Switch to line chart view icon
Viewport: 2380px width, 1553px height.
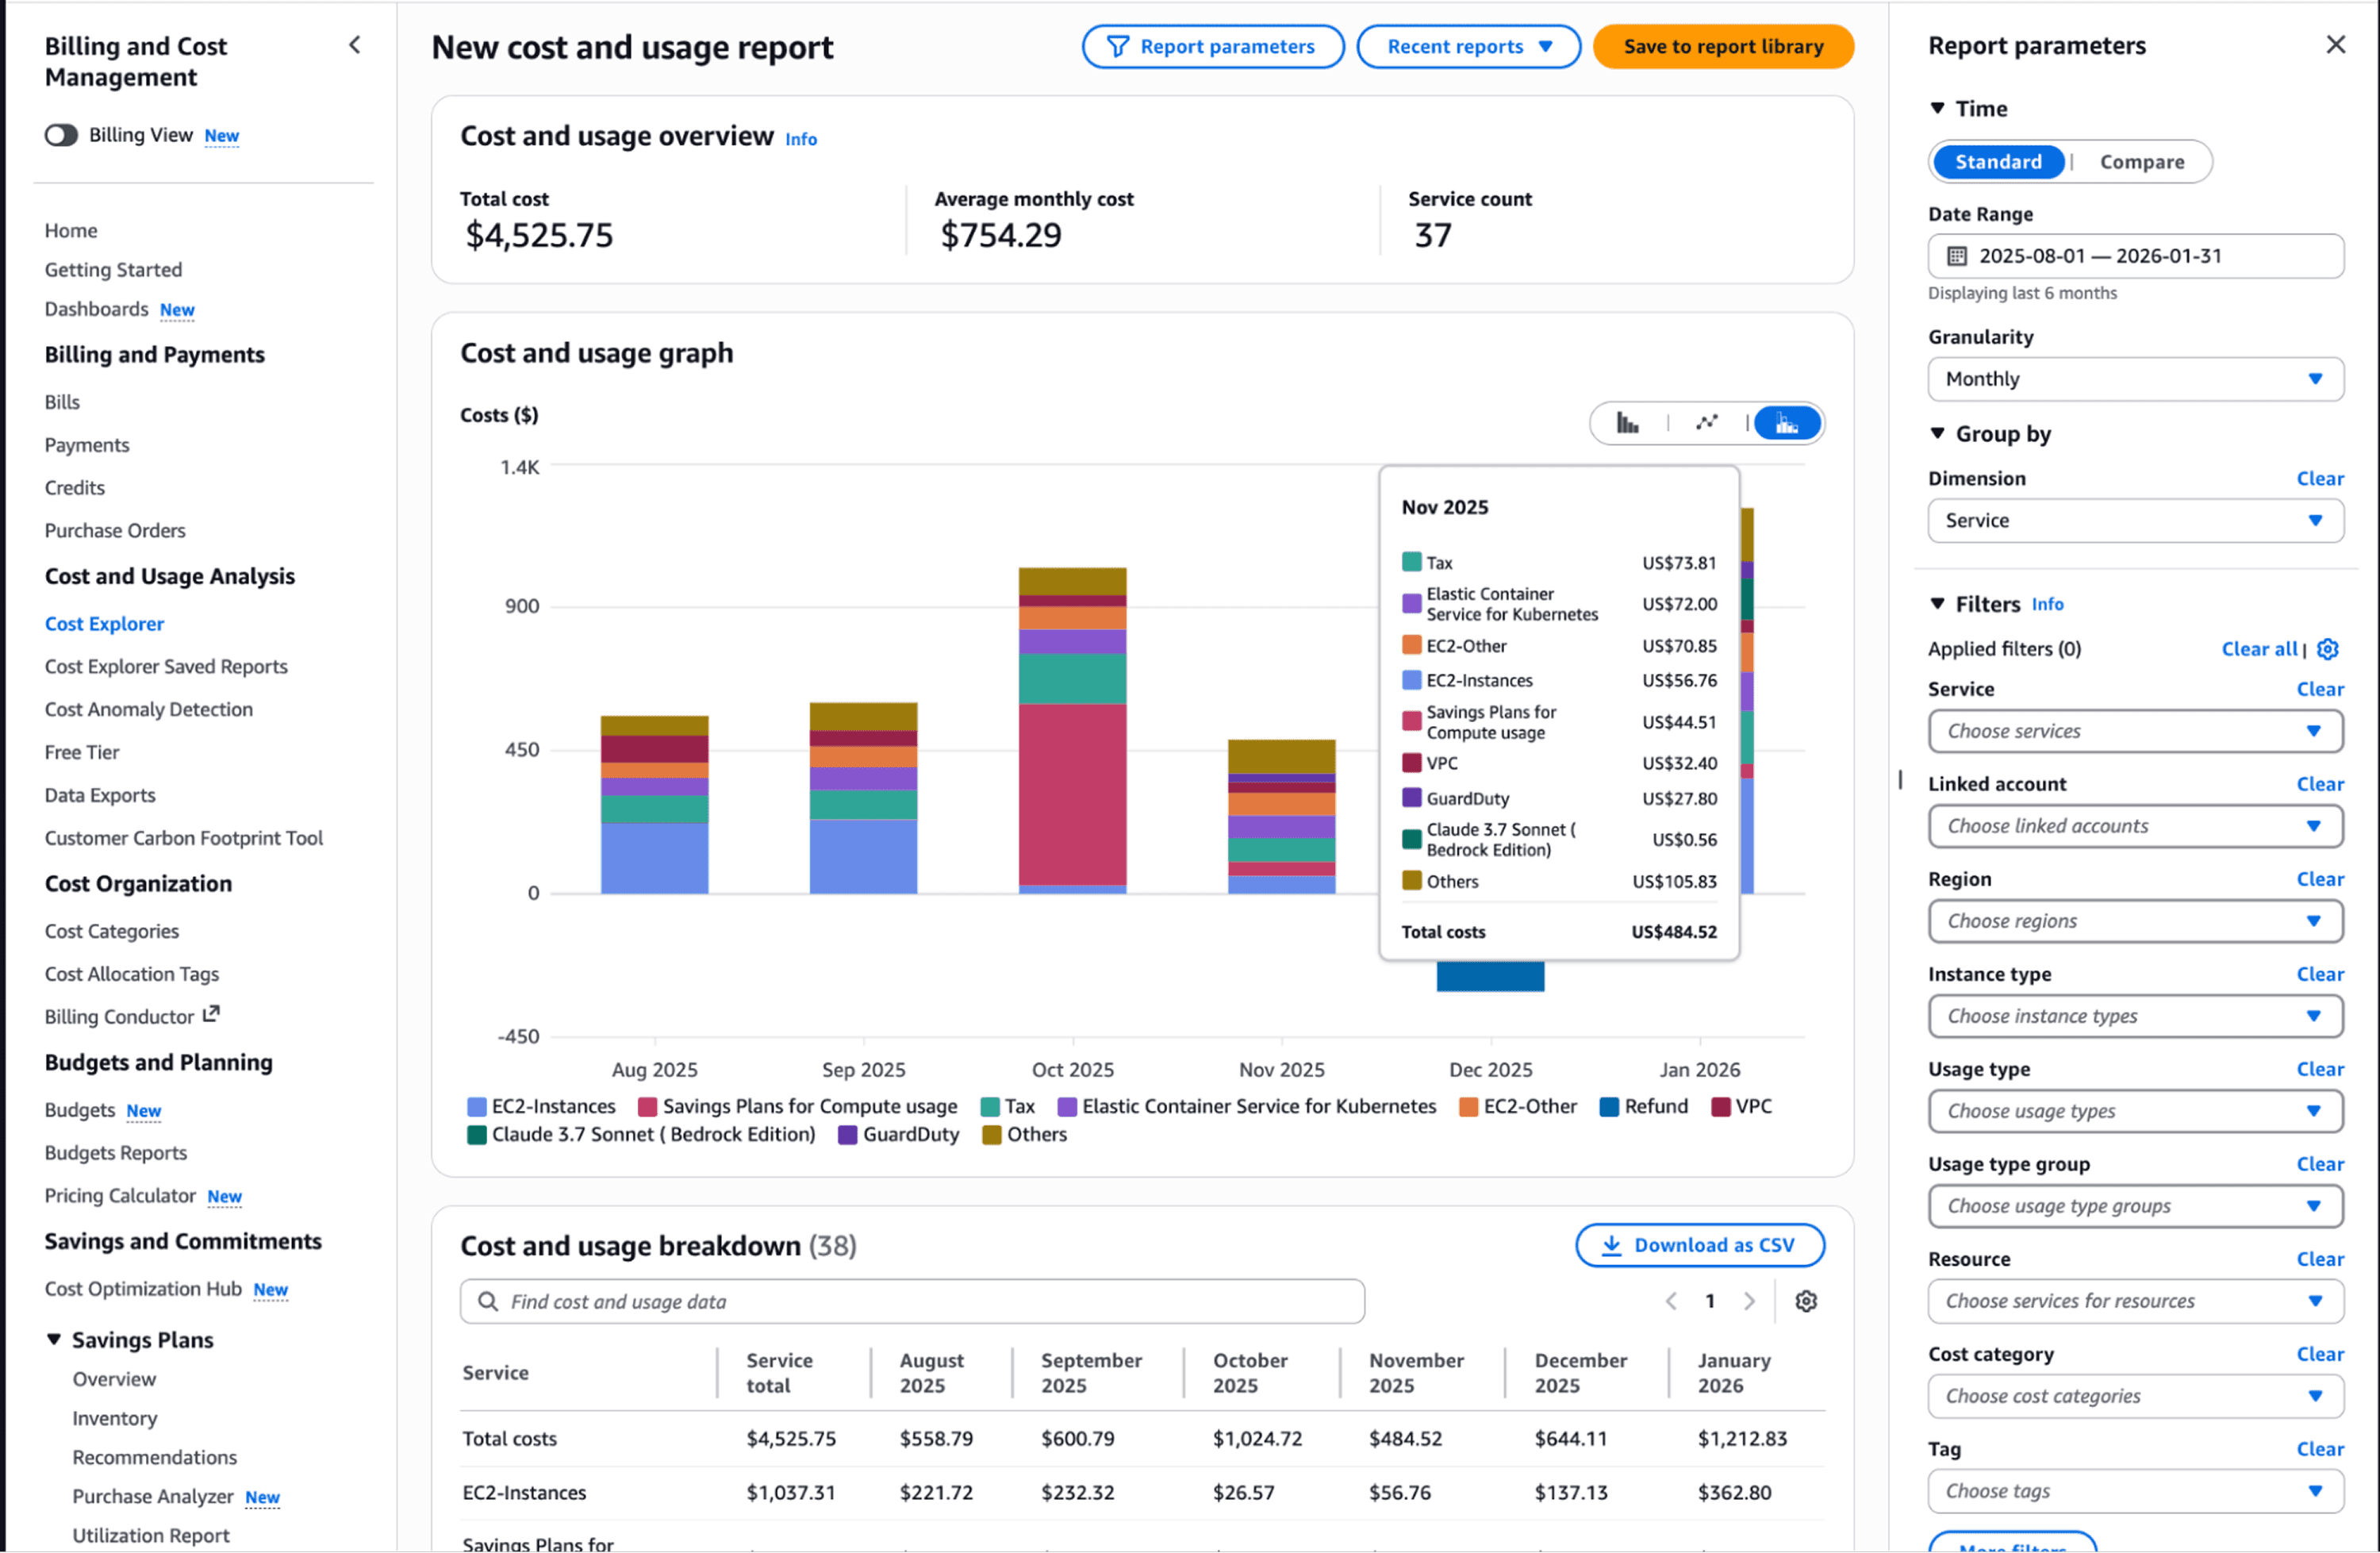1706,423
